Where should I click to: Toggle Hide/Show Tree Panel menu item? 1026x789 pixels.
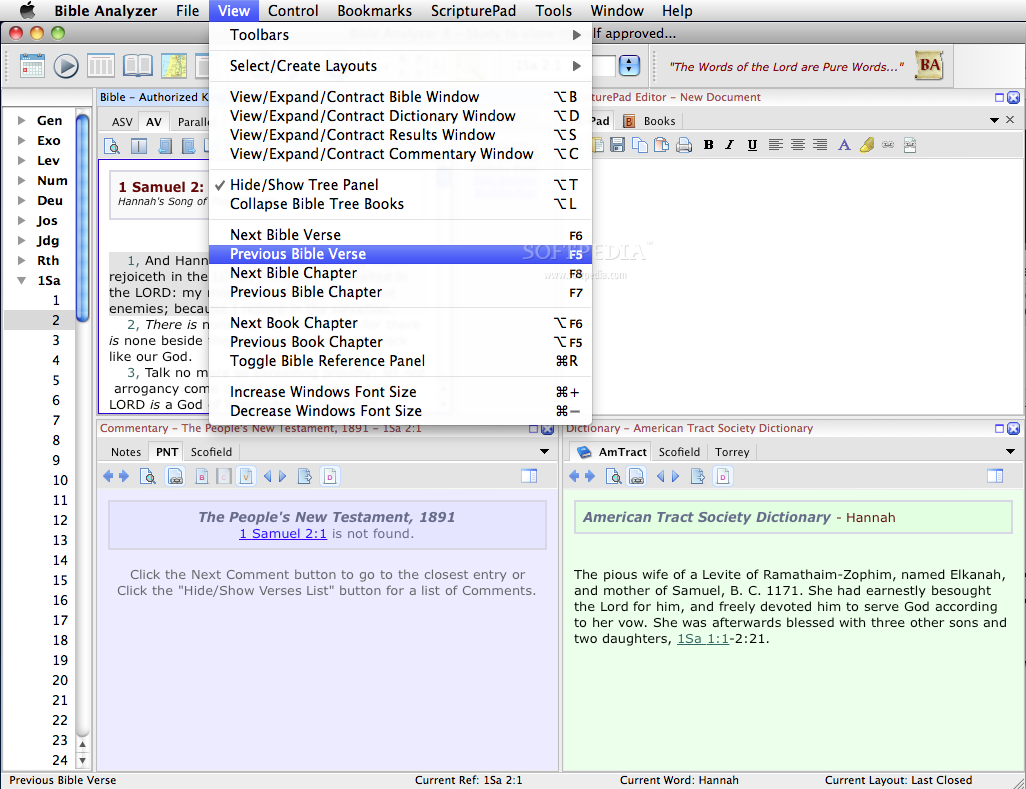pyautogui.click(x=400, y=184)
